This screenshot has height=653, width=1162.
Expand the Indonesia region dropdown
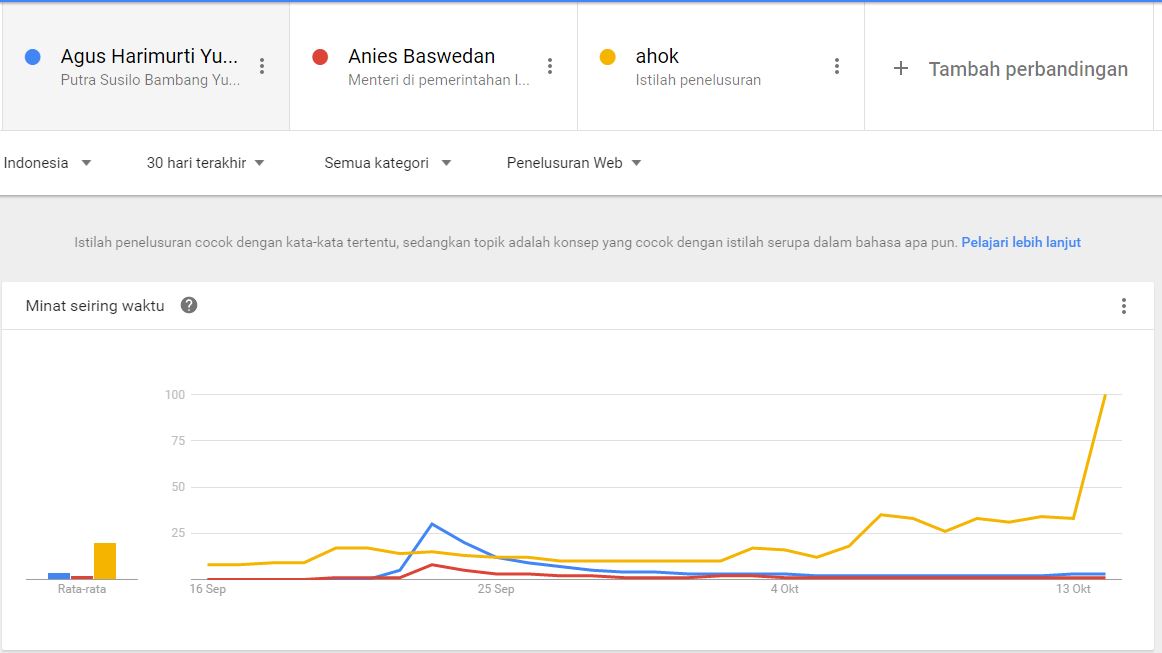tap(48, 163)
